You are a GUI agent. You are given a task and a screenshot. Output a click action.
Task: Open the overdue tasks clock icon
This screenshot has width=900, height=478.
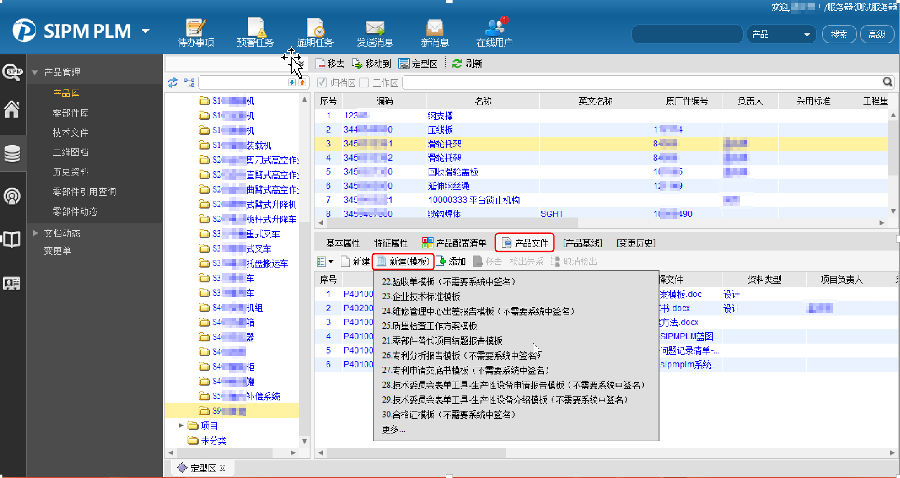tap(315, 28)
